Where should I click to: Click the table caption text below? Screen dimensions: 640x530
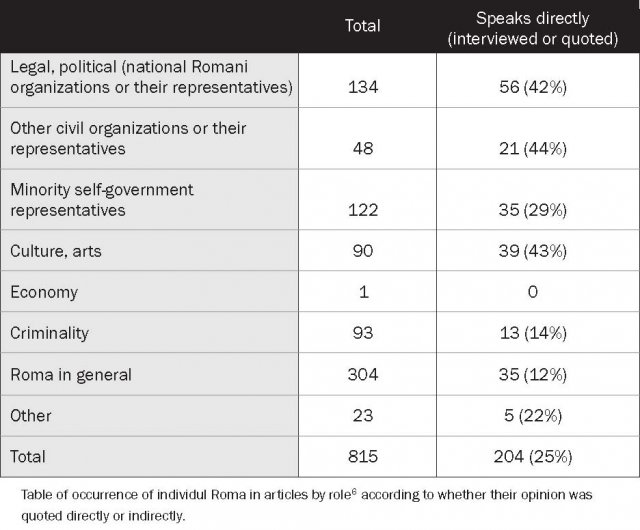coord(307,505)
